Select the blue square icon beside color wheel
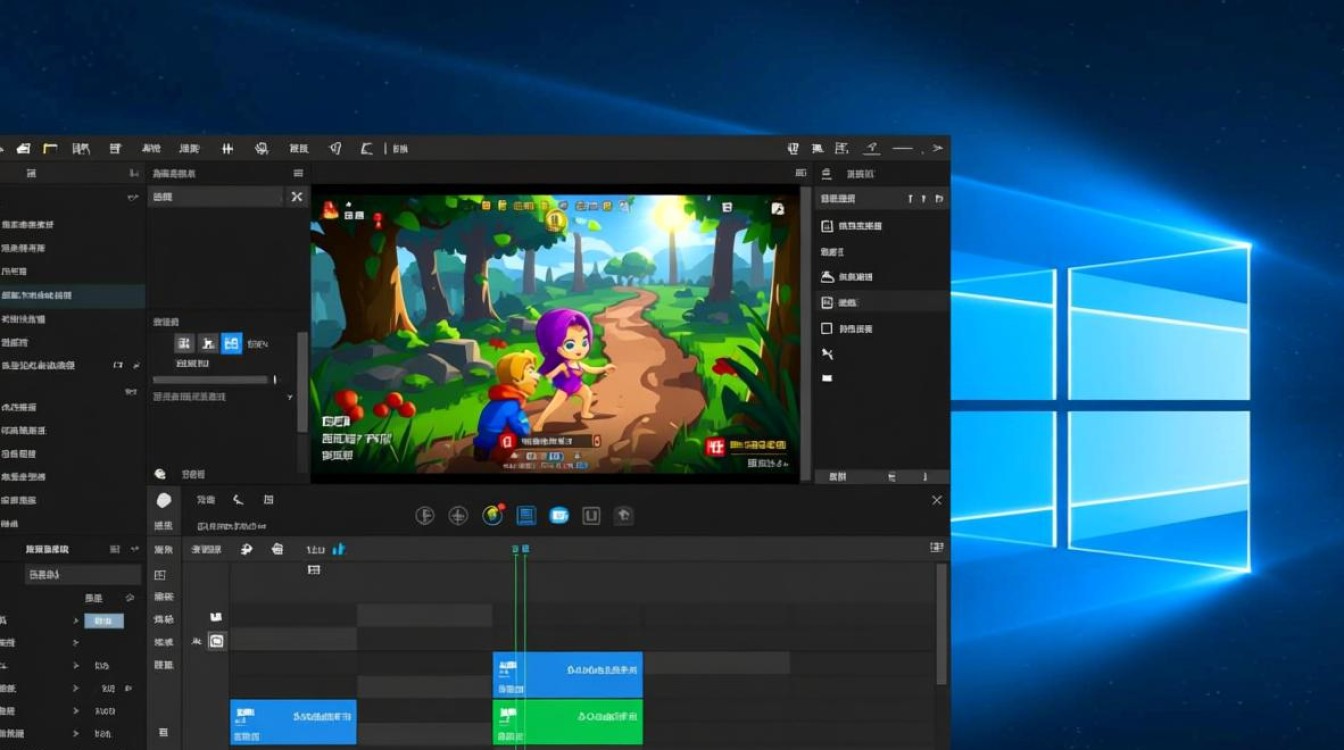The width and height of the screenshot is (1344, 750). (526, 515)
